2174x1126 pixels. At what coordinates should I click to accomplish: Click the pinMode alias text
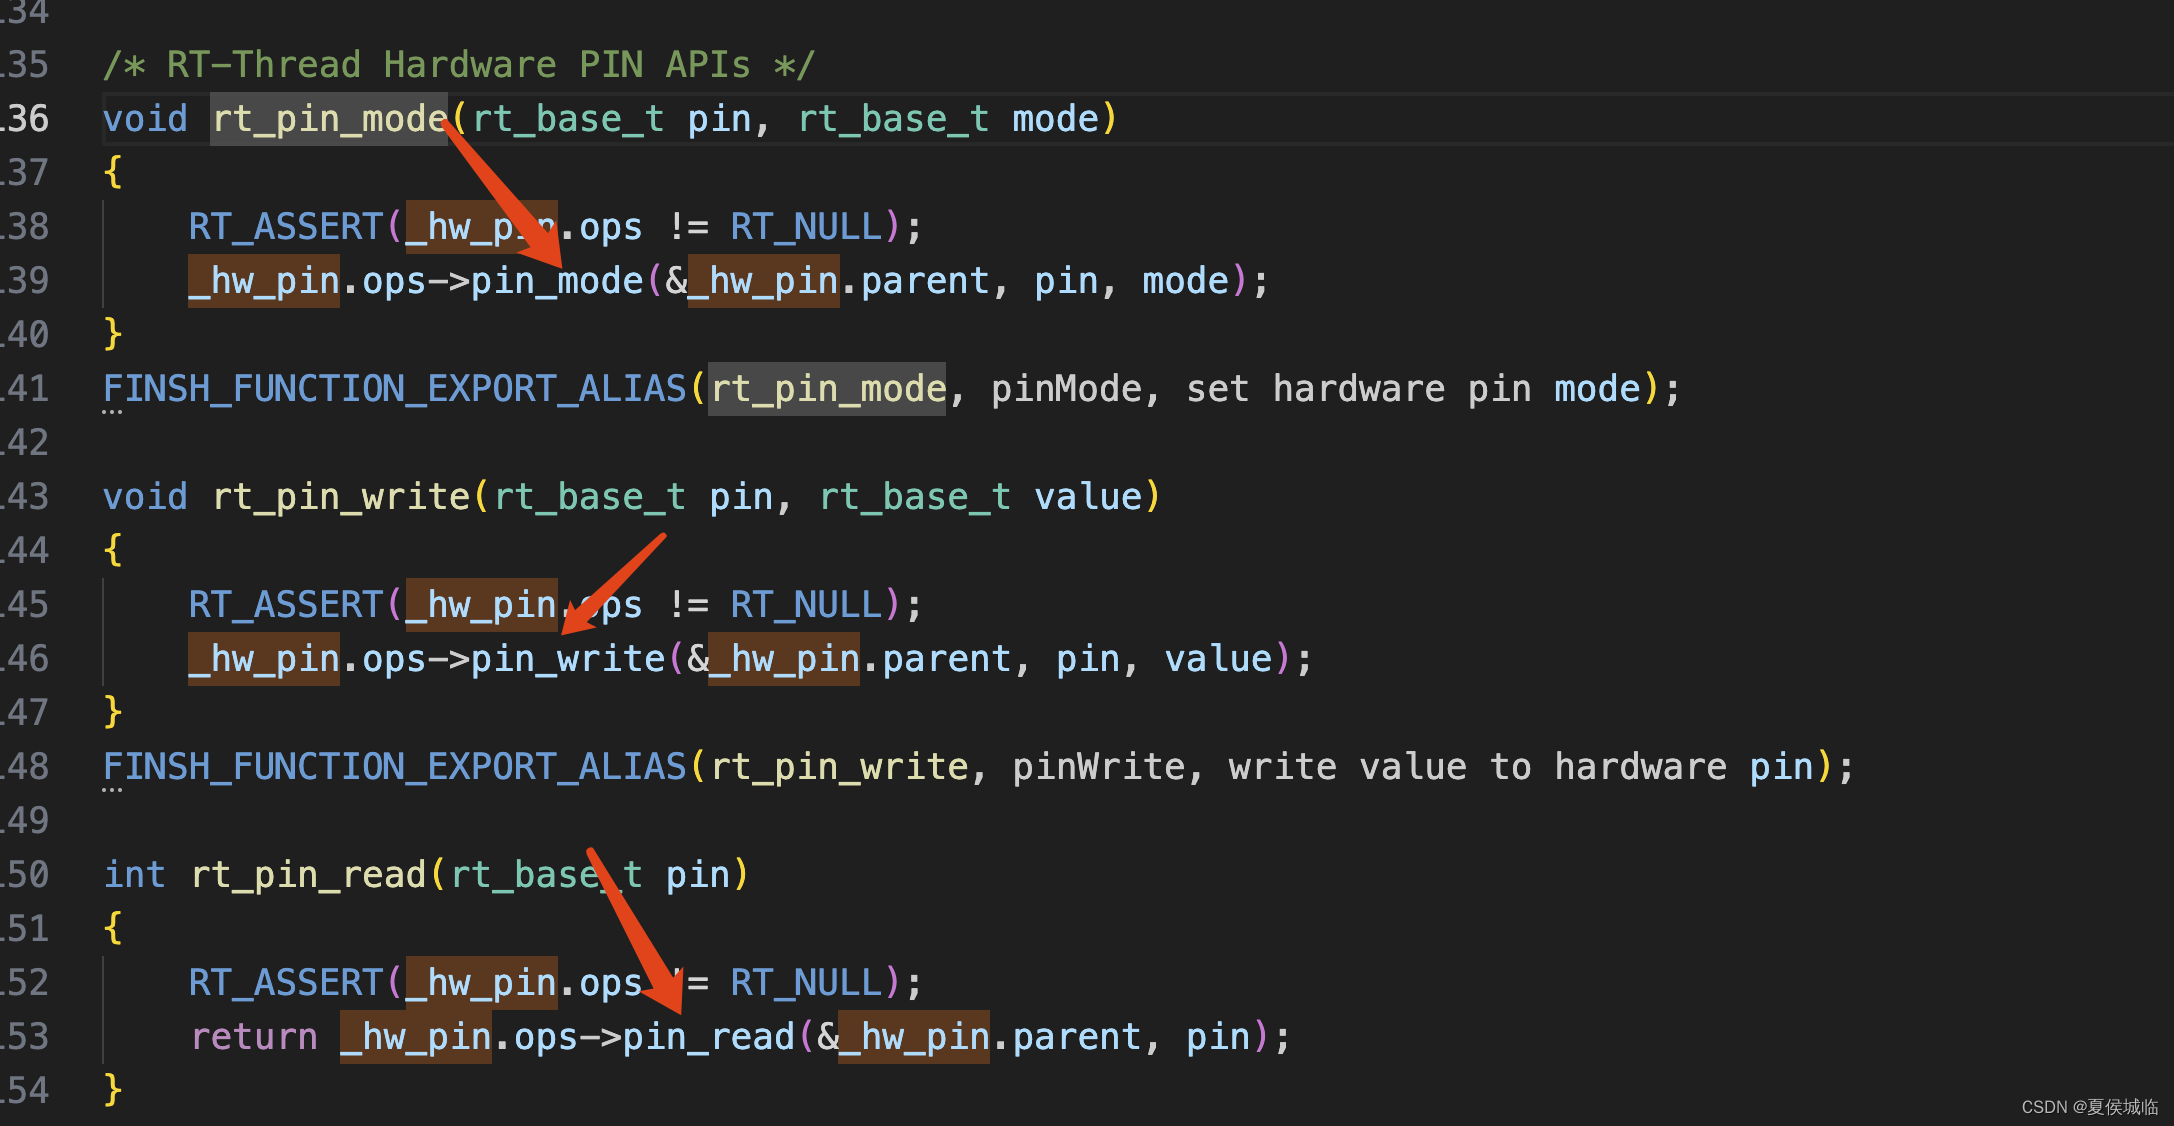1066,389
